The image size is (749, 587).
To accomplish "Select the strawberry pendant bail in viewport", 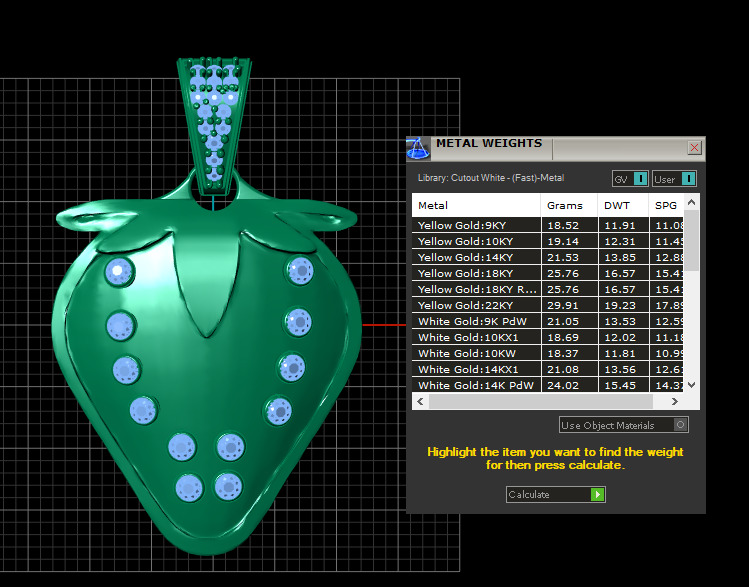I will (x=214, y=125).
